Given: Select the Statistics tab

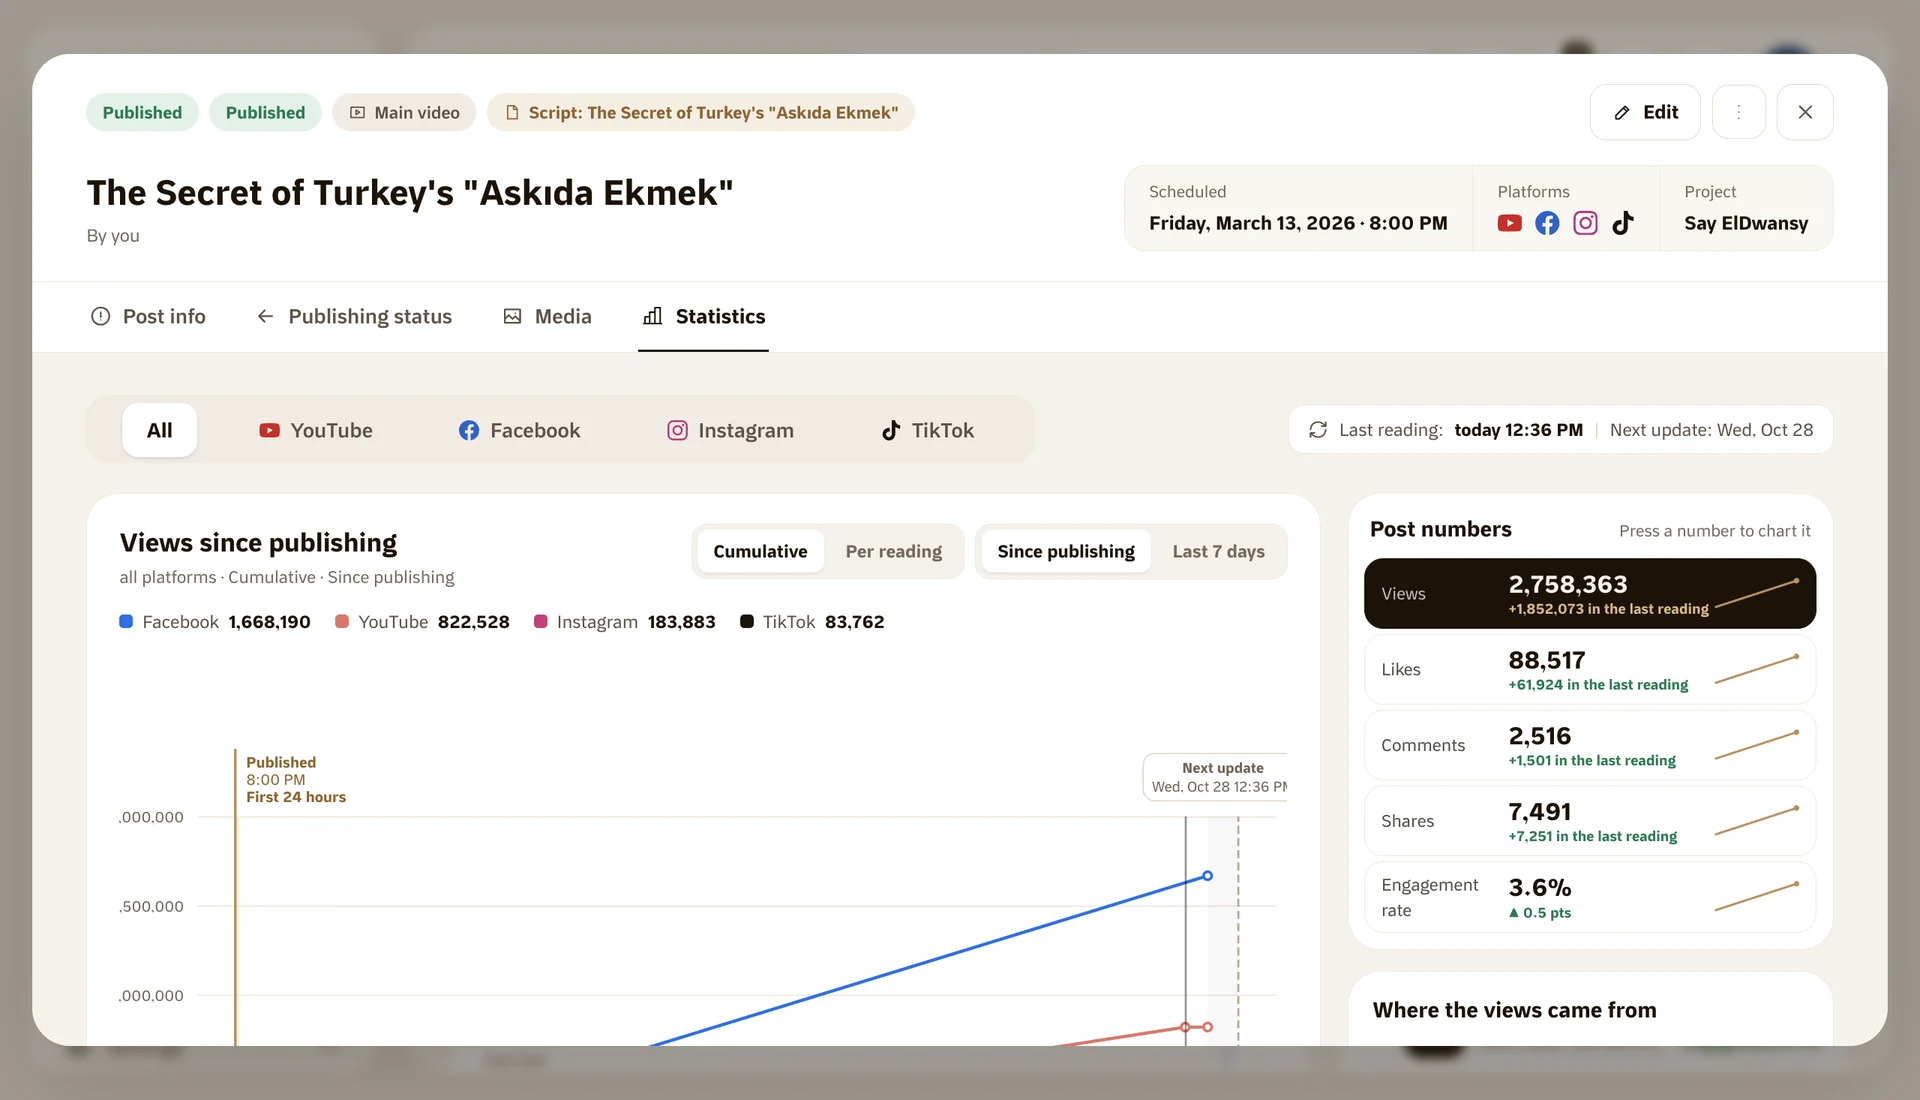Looking at the screenshot, I should [703, 316].
